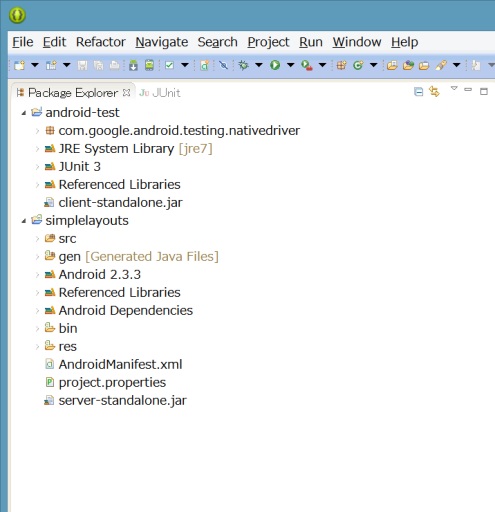Open Package Explorer view menu triangle

click(x=454, y=89)
